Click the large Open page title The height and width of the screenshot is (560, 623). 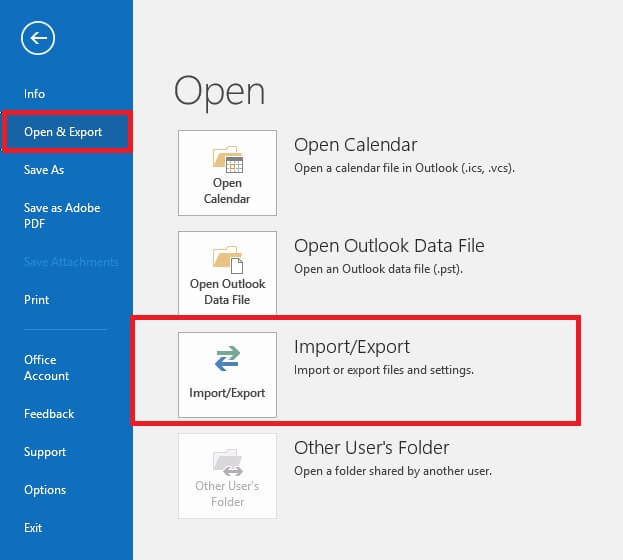click(219, 92)
